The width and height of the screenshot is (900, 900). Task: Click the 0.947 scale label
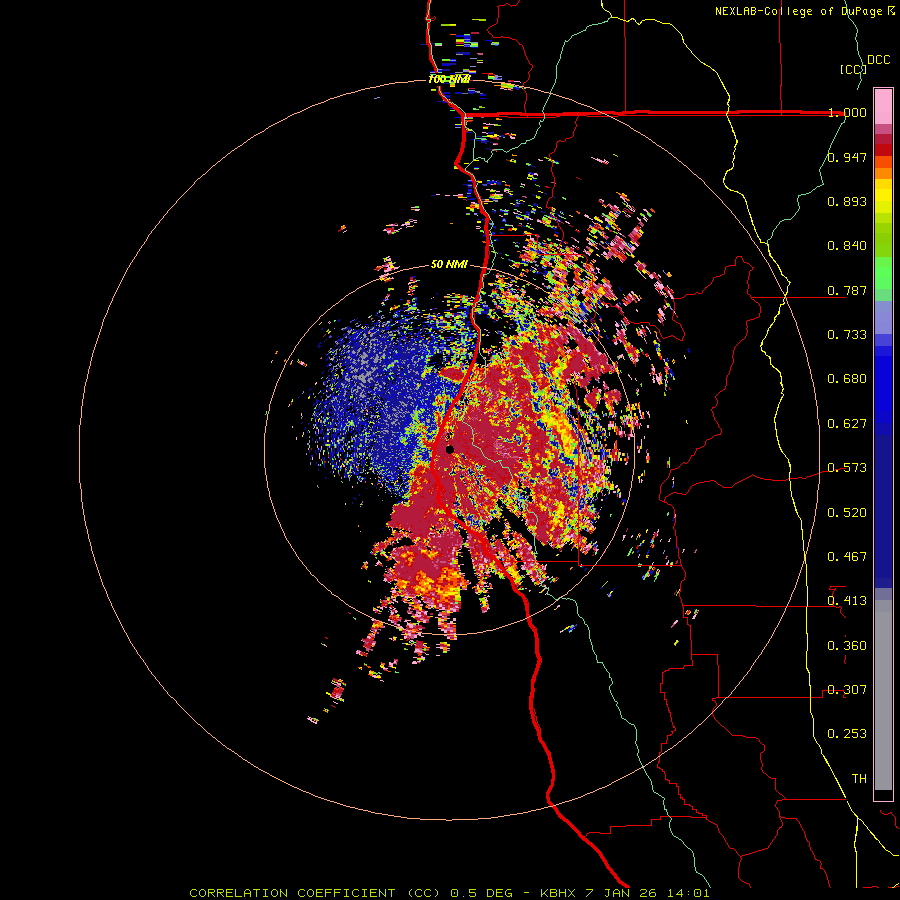point(847,157)
